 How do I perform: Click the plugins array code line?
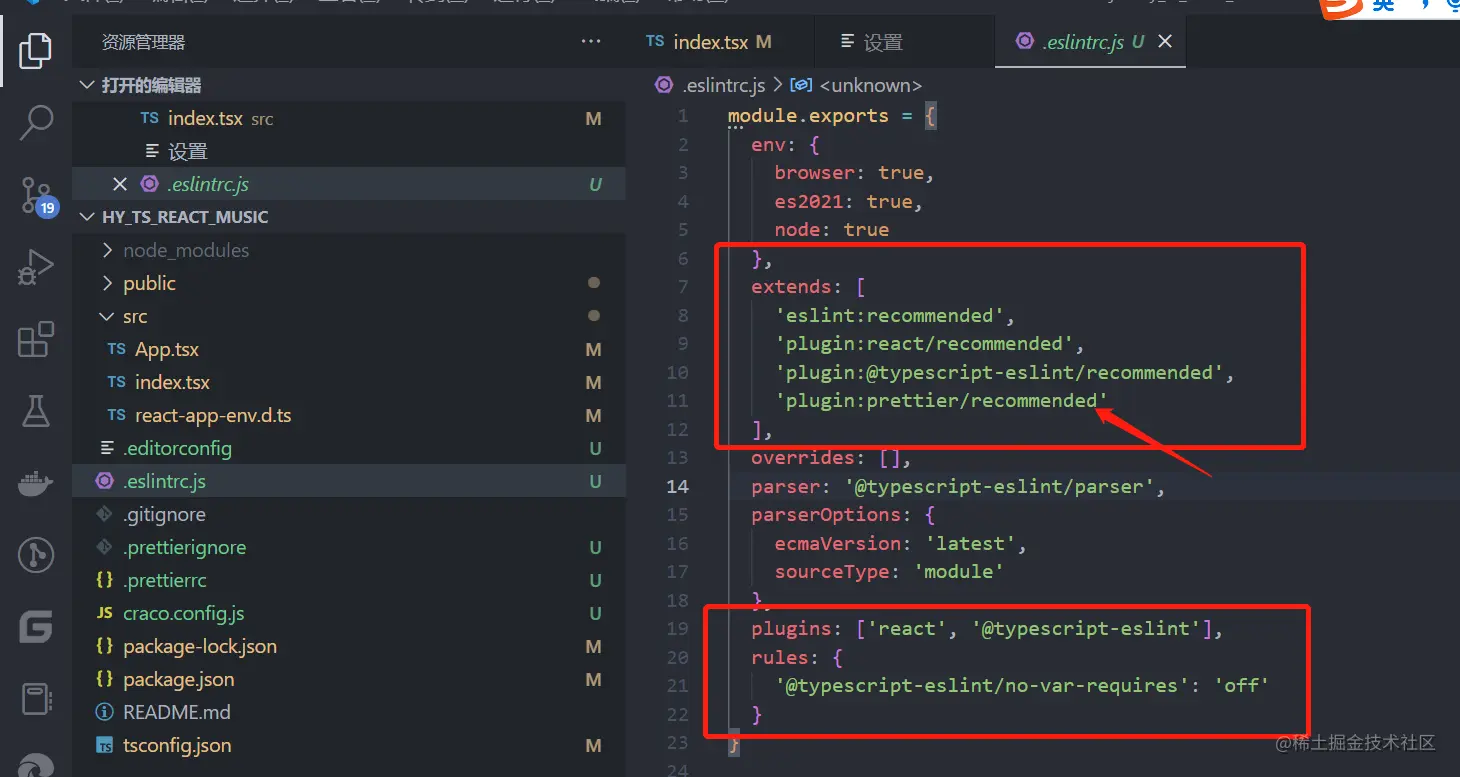click(987, 629)
